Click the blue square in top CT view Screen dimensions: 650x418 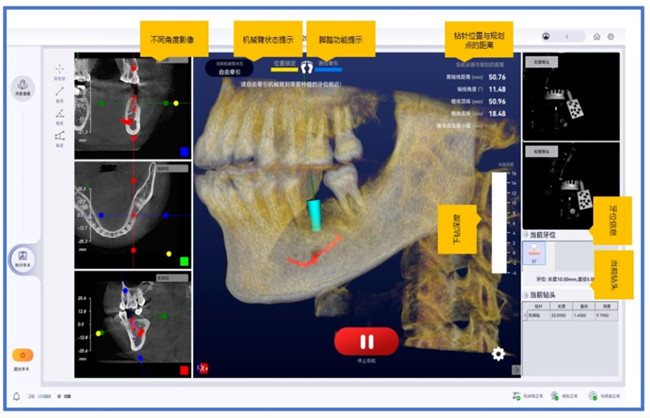click(x=184, y=152)
